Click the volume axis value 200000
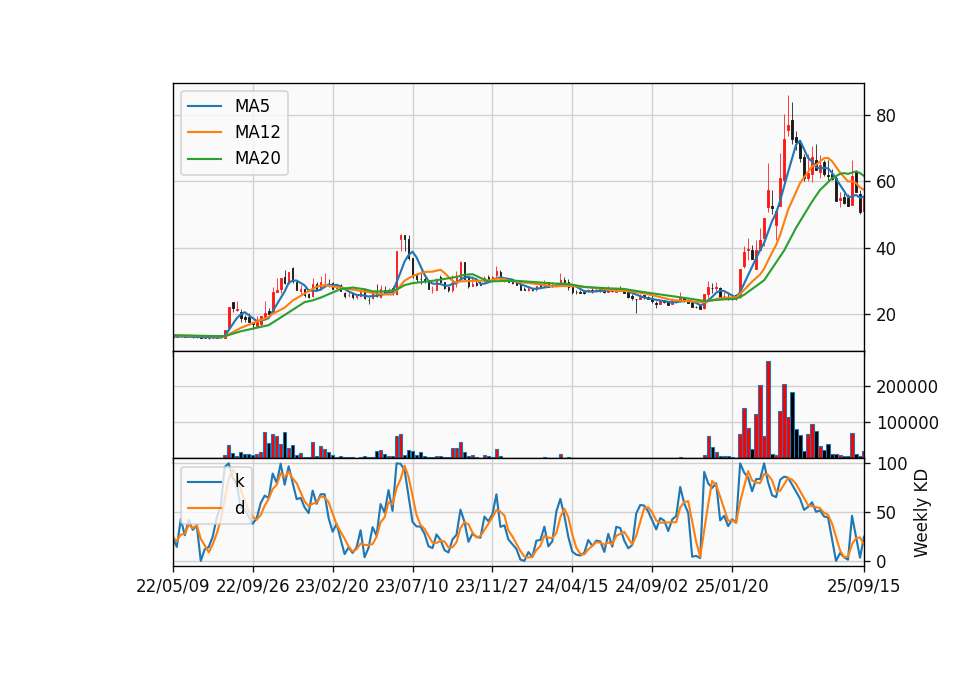The height and width of the screenshot is (690, 960). pyautogui.click(x=907, y=387)
